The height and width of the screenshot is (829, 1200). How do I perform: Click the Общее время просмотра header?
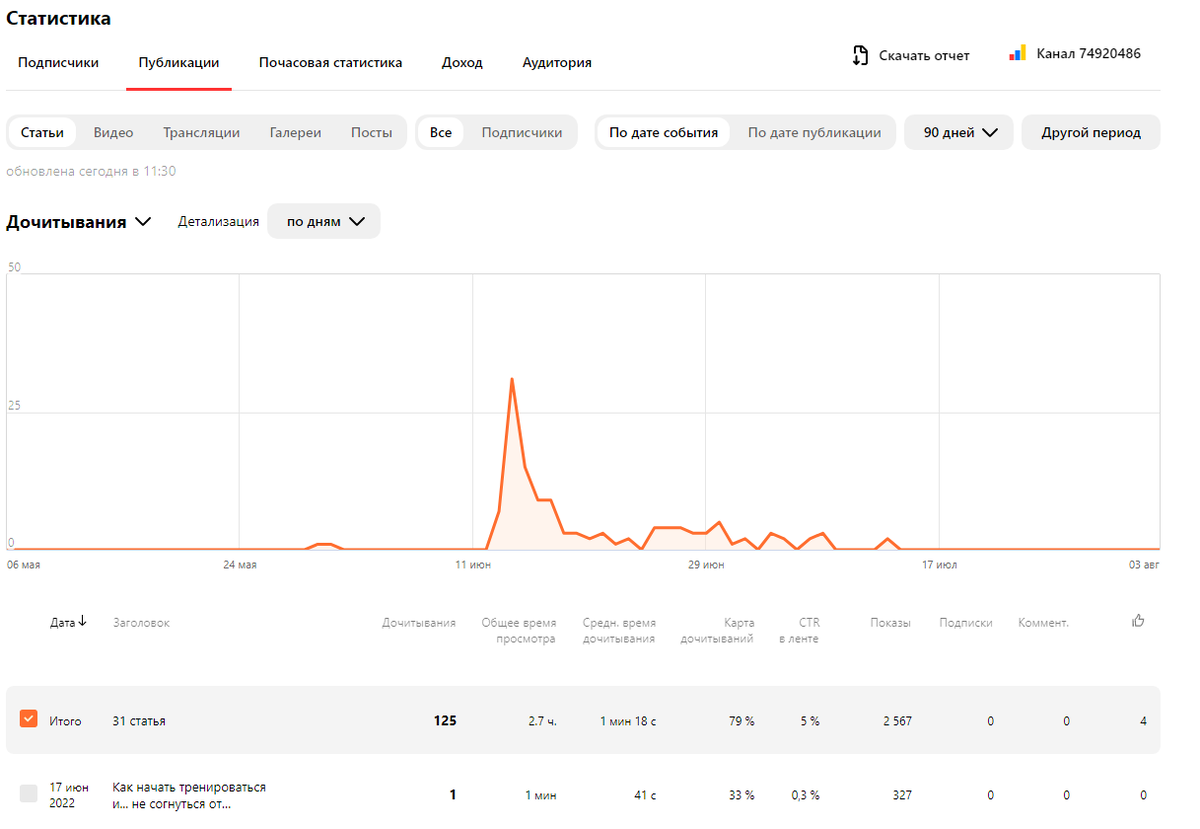pyautogui.click(x=519, y=630)
